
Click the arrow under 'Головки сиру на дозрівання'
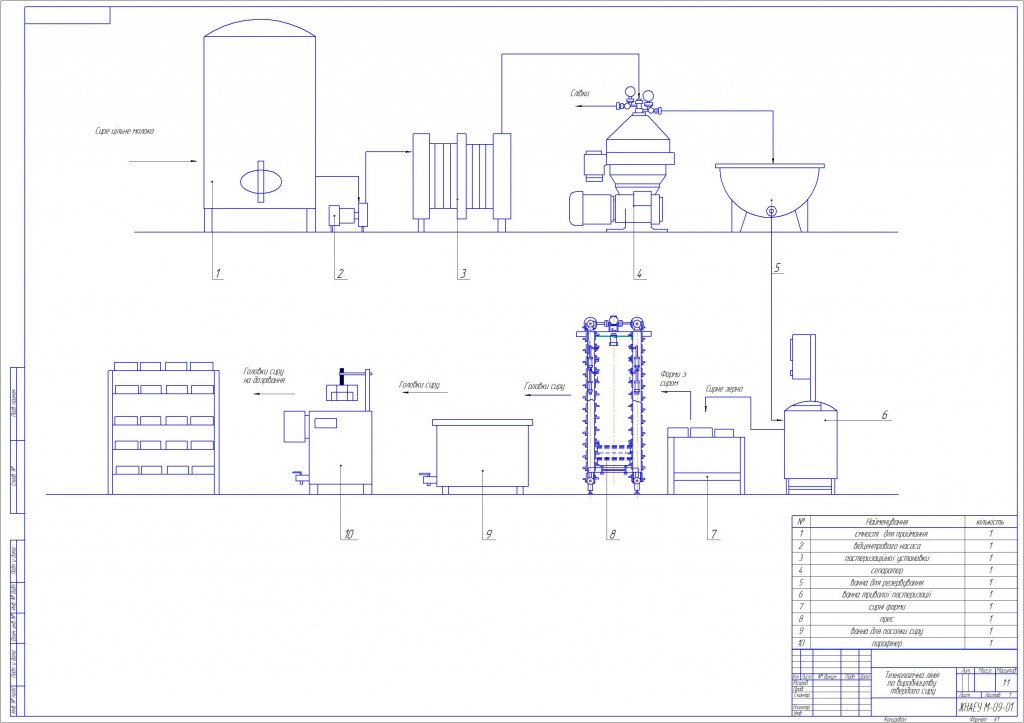pyautogui.click(x=274, y=394)
